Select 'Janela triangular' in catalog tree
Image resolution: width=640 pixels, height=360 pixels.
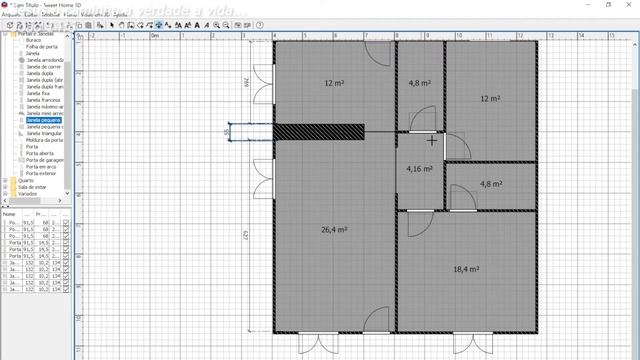coord(44,133)
